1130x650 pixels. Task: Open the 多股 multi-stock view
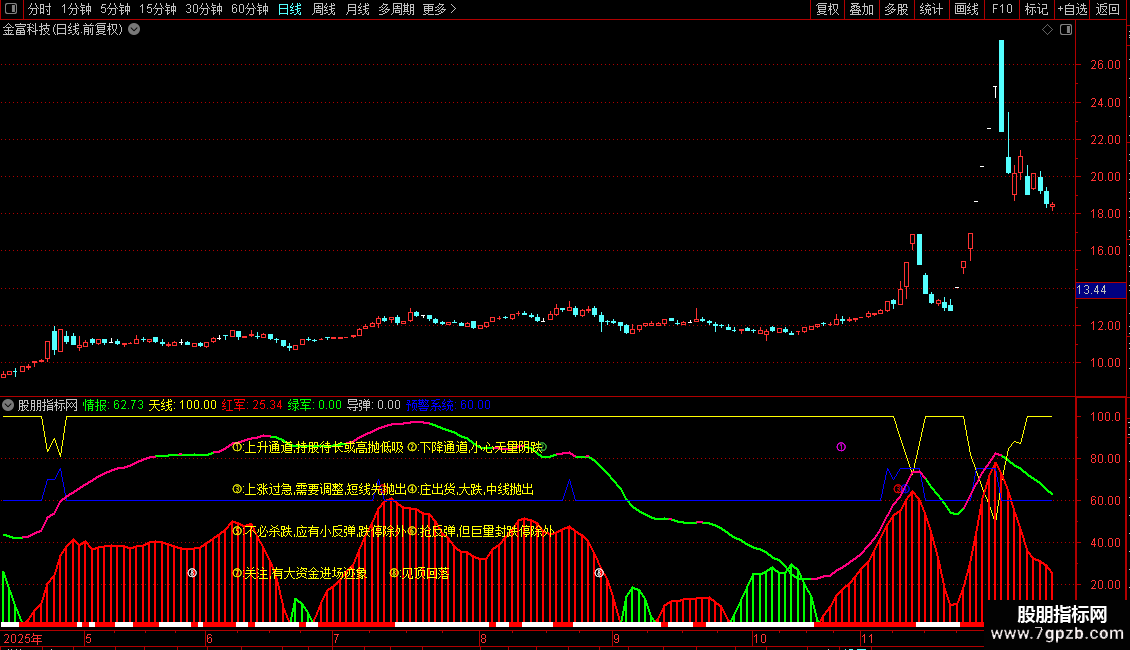pyautogui.click(x=896, y=9)
